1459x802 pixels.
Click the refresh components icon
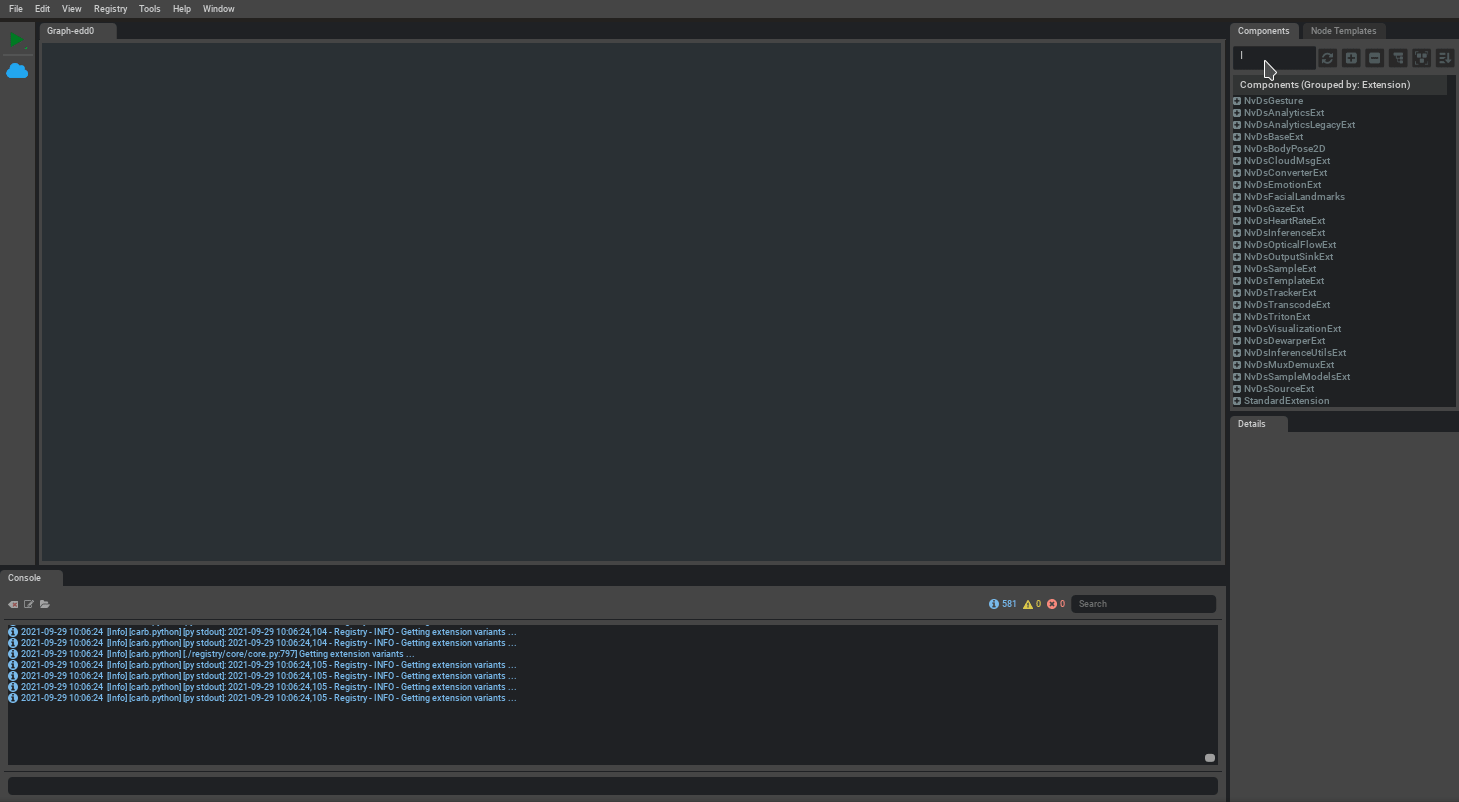[1327, 59]
